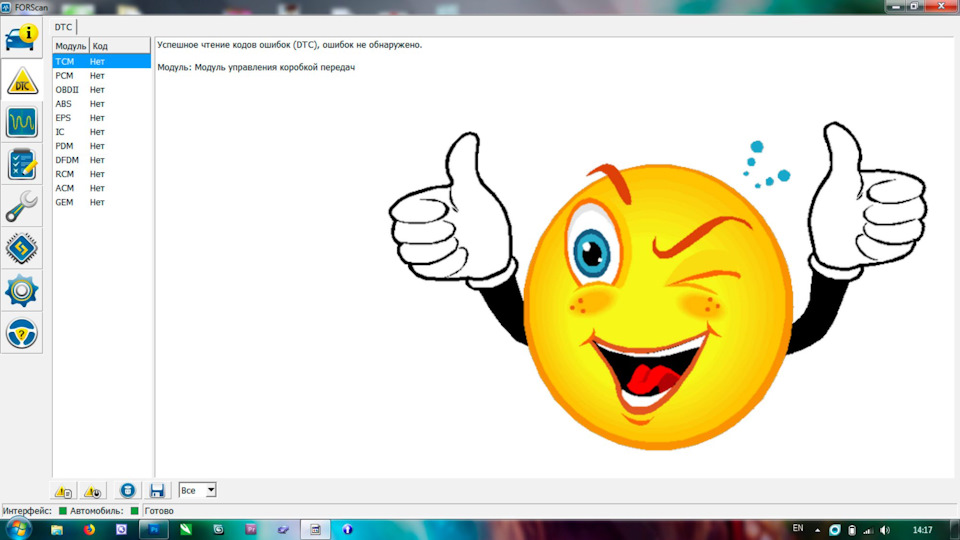Select the TCM module row
The width and height of the screenshot is (960, 540).
tap(102, 61)
